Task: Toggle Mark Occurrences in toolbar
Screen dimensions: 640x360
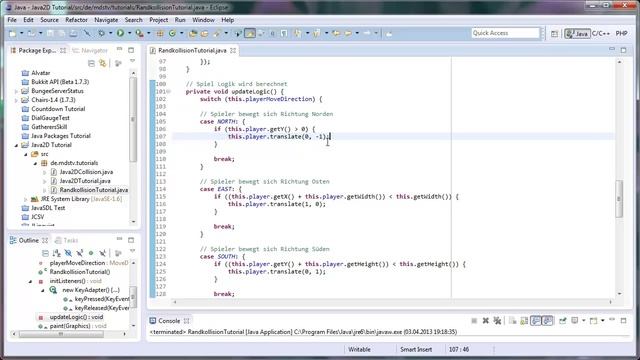Action: point(250,33)
